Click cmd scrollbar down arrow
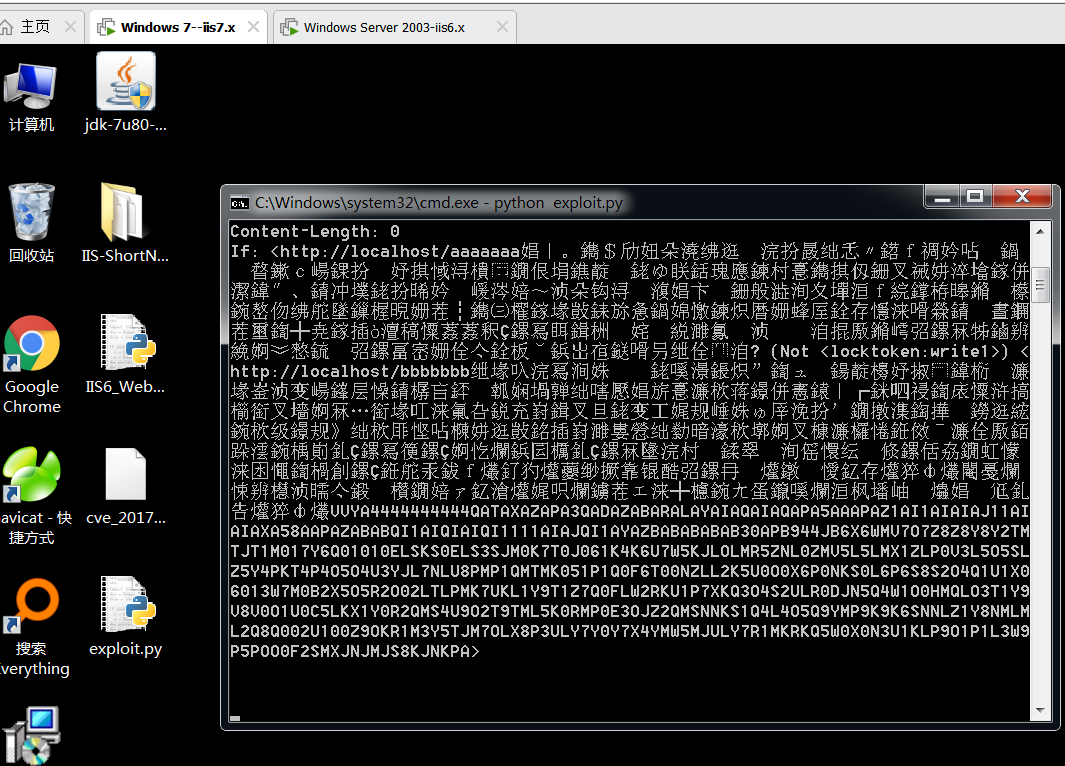Viewport: 1065px width, 766px height. (1040, 710)
